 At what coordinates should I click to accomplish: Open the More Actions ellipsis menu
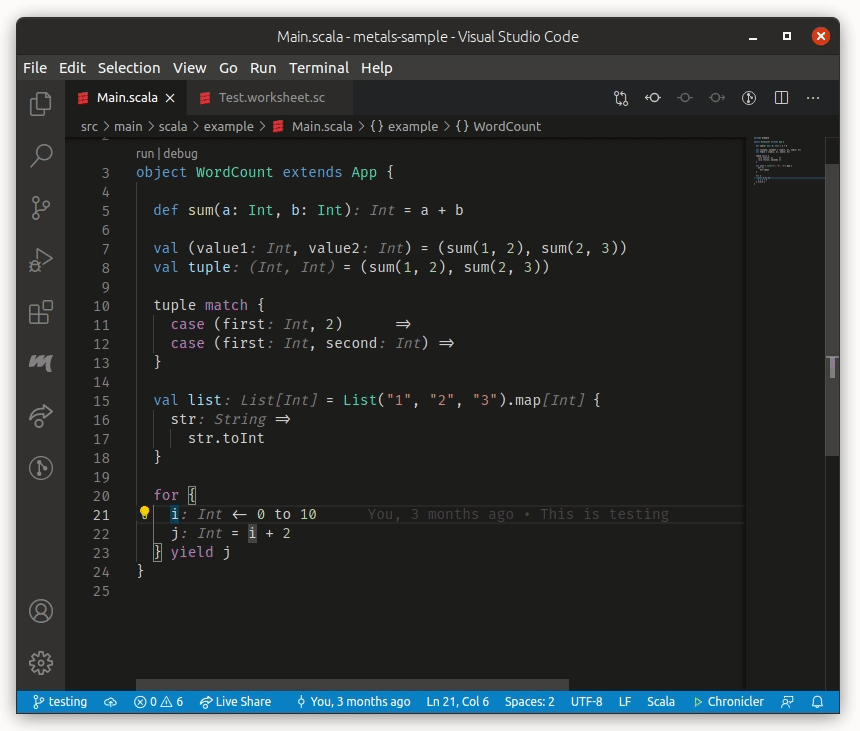(813, 98)
